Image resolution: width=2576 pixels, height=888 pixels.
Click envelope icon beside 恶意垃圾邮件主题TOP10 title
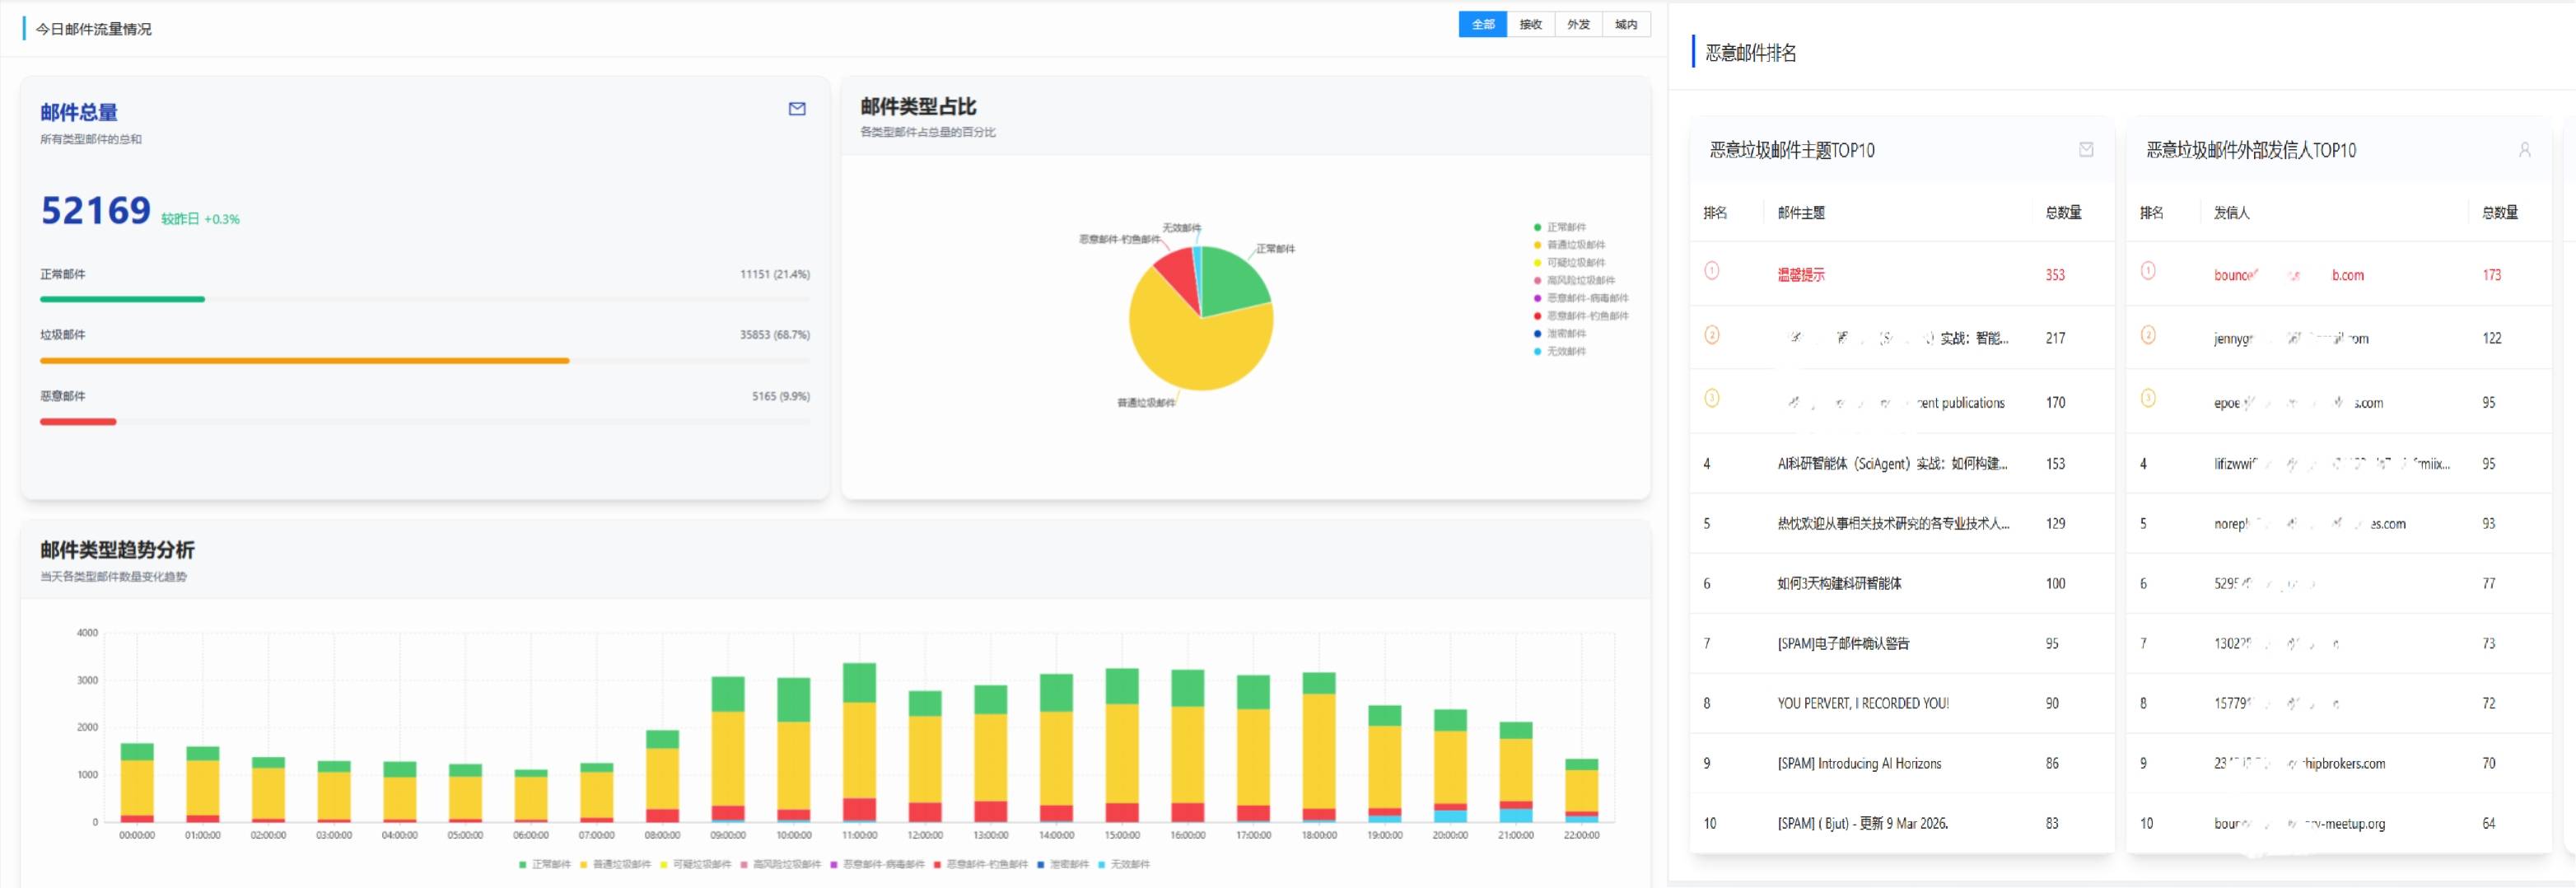tap(2086, 149)
